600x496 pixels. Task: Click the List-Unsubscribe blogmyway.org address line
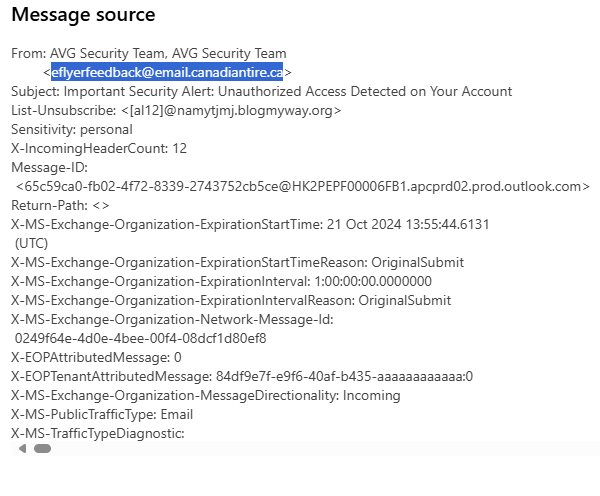(x=176, y=111)
